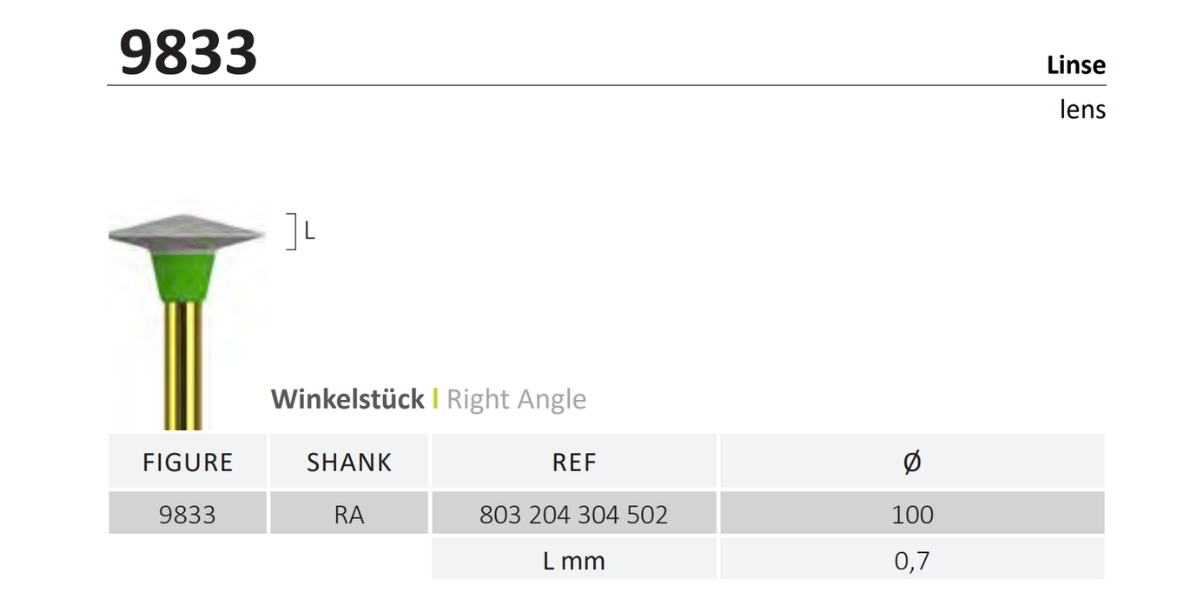Select the Right Angle label
1200x603 pixels.
[x=516, y=400]
